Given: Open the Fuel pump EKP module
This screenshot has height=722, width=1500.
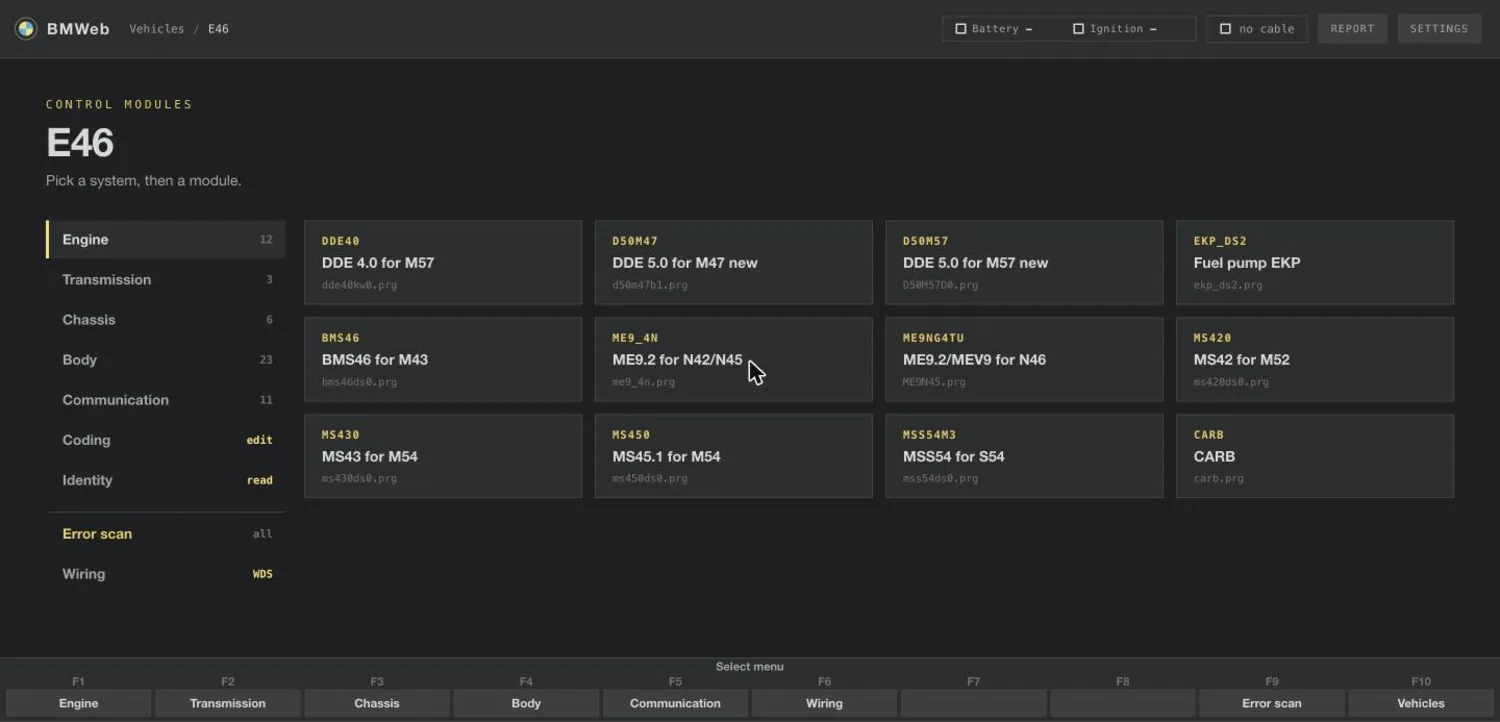Looking at the screenshot, I should [1315, 263].
